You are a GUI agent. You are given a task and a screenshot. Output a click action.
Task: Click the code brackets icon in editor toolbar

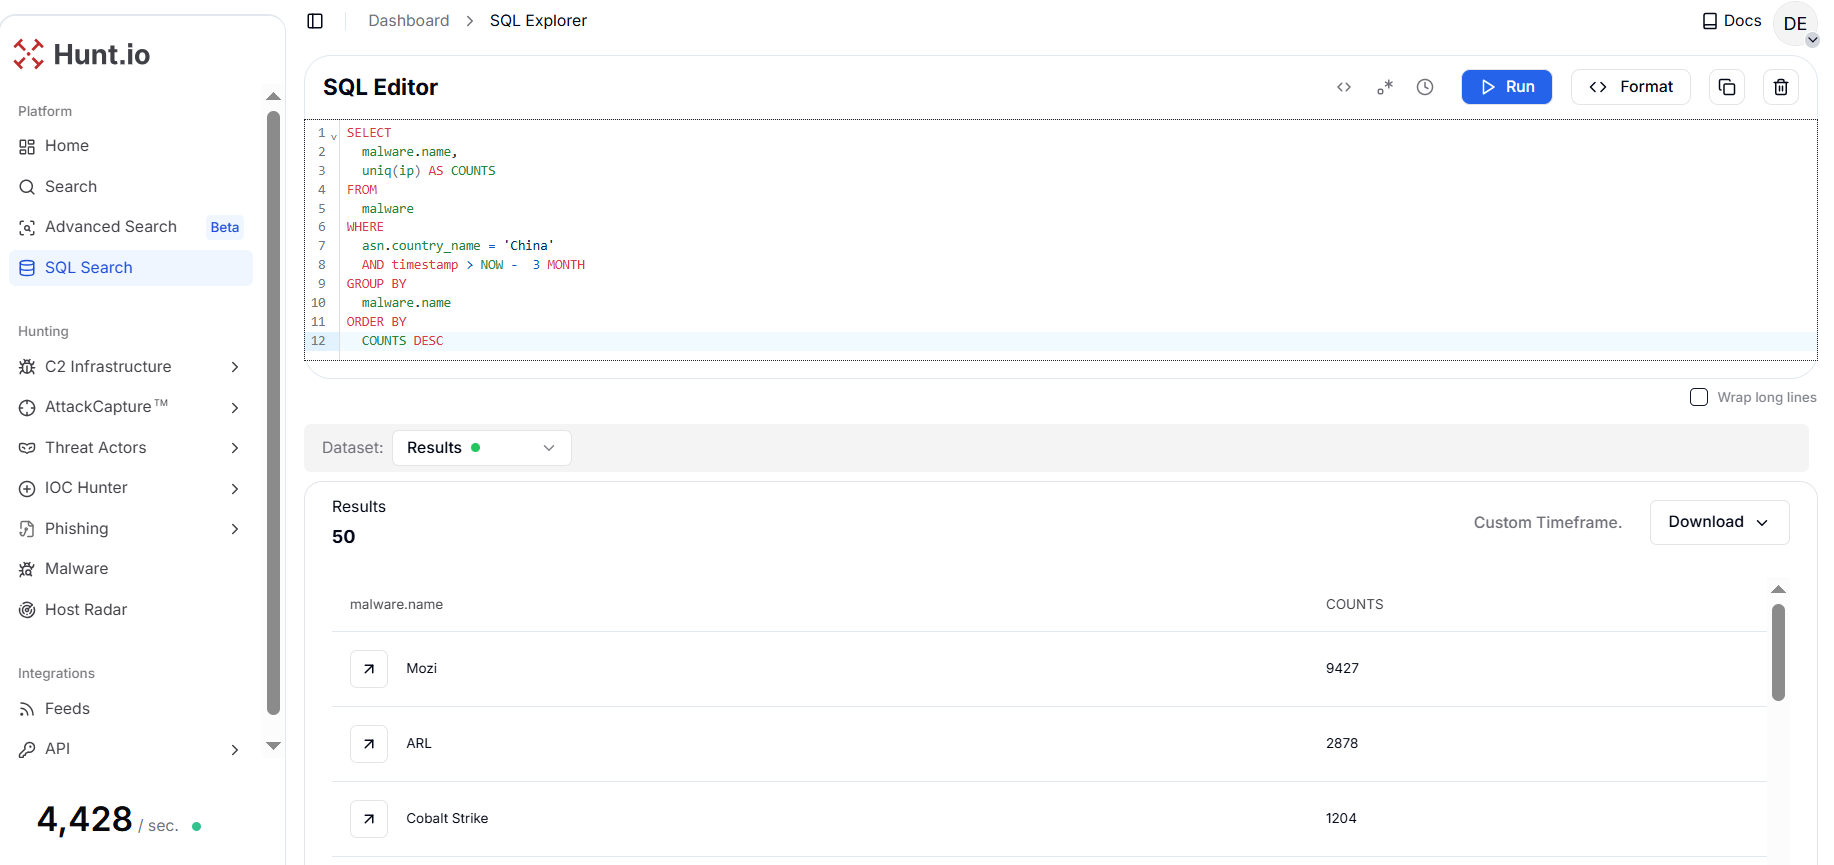(1344, 87)
